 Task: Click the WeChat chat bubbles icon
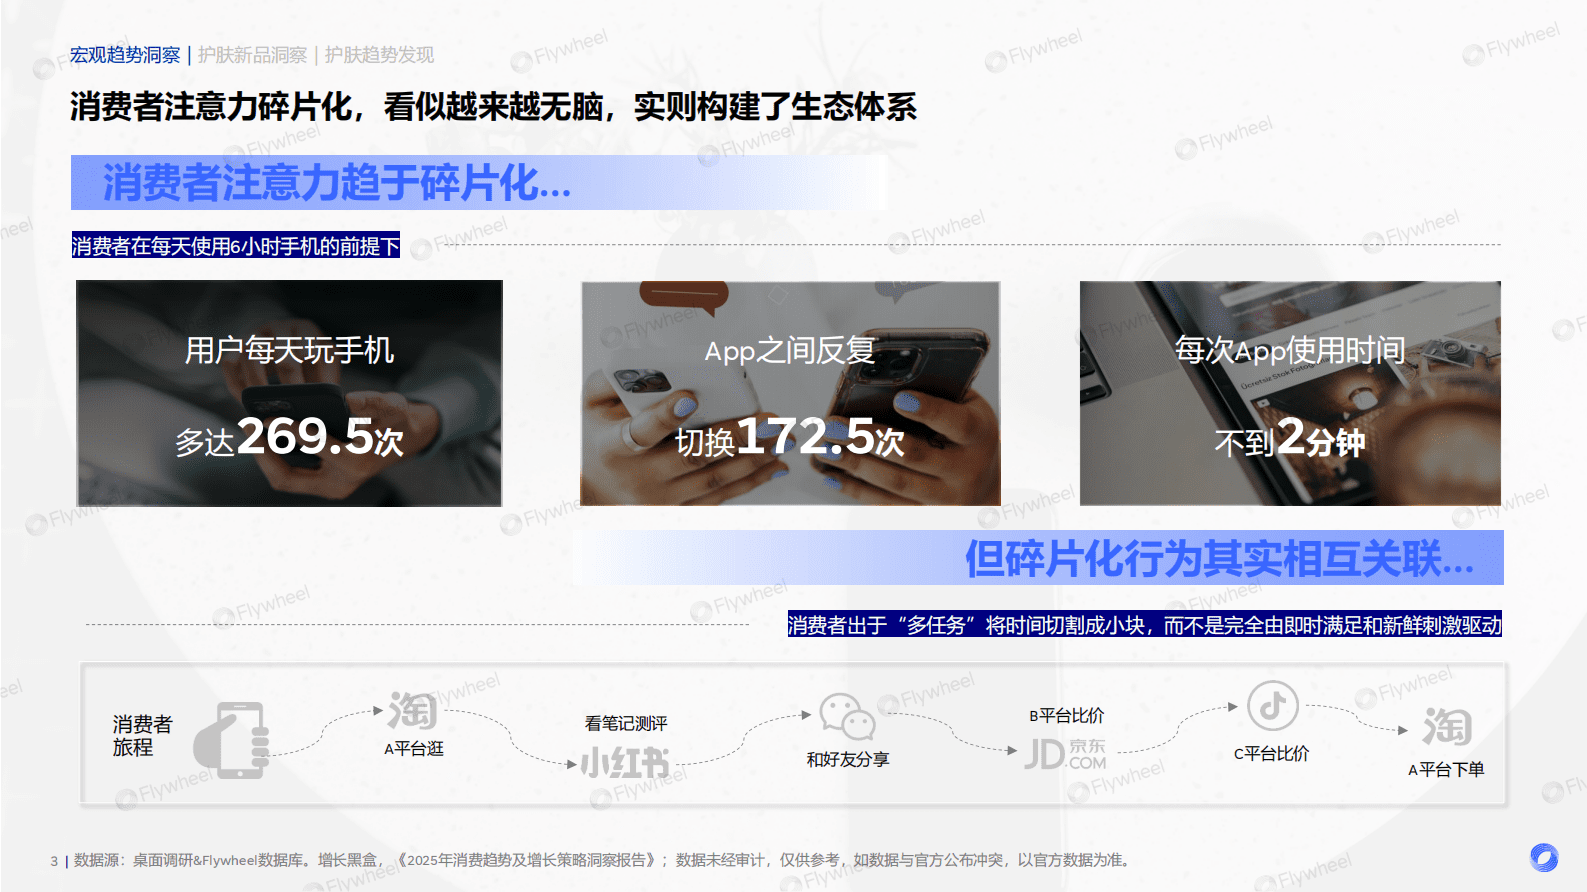click(847, 716)
